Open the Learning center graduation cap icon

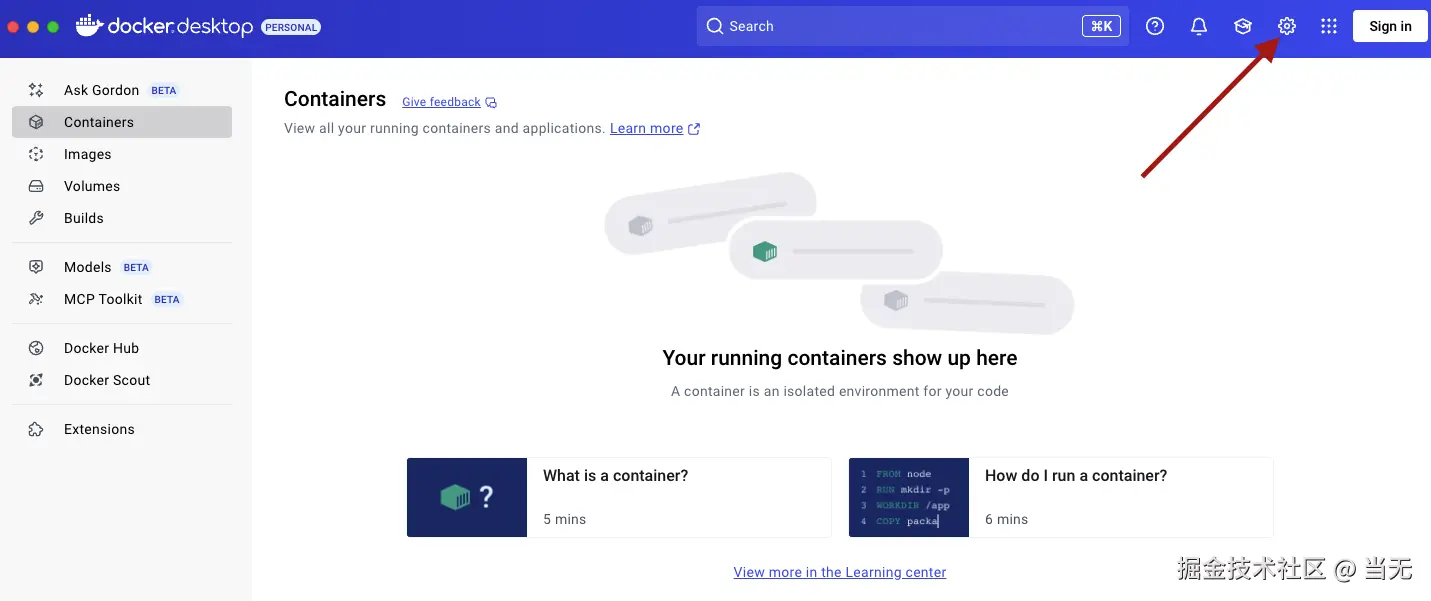1242,26
